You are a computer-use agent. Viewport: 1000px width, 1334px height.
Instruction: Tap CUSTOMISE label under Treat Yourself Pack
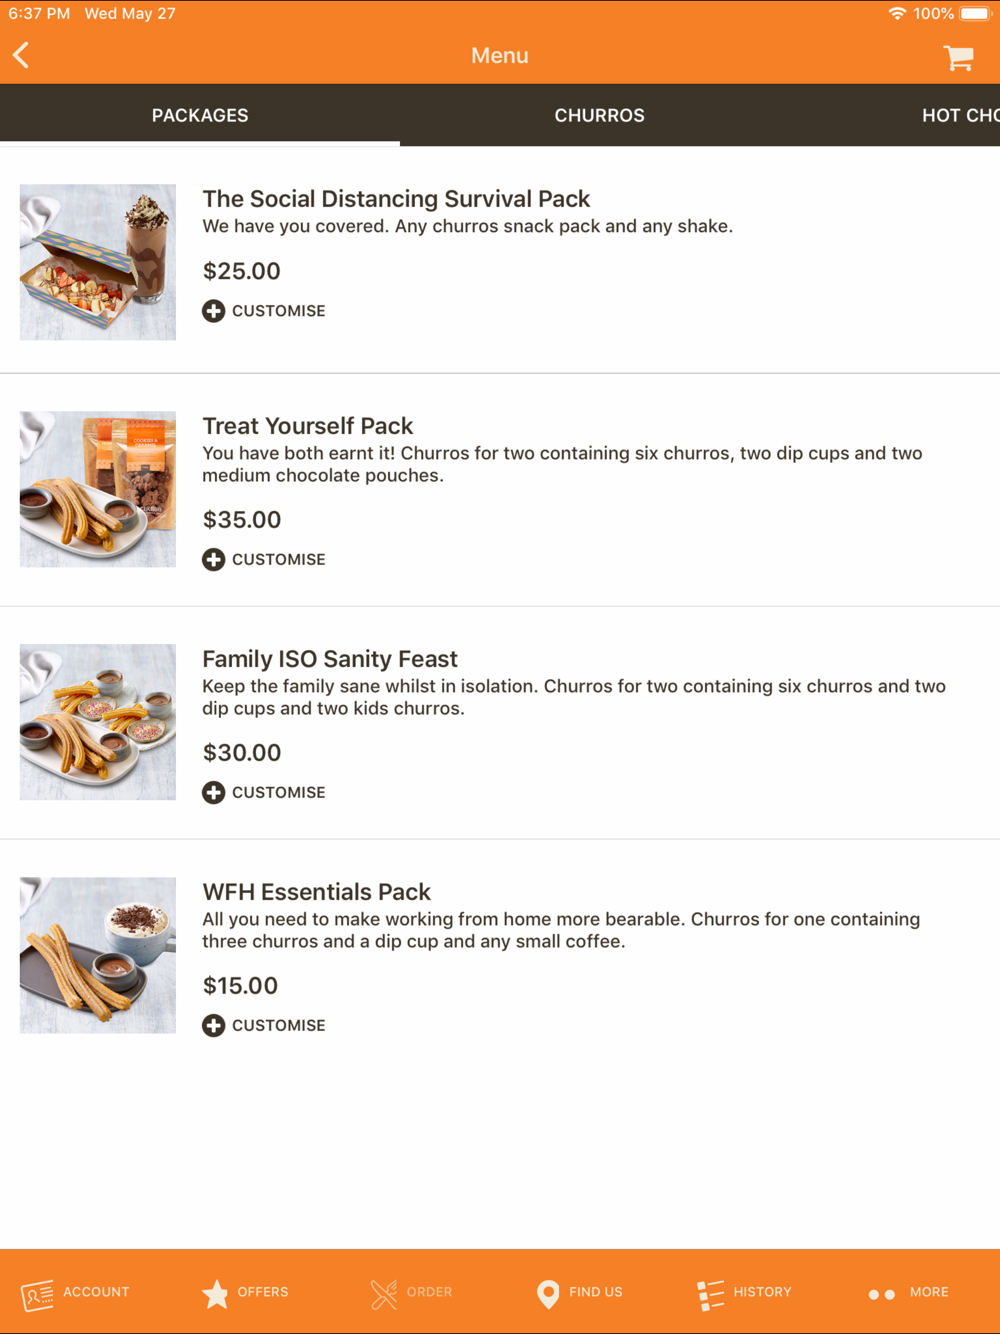[279, 559]
